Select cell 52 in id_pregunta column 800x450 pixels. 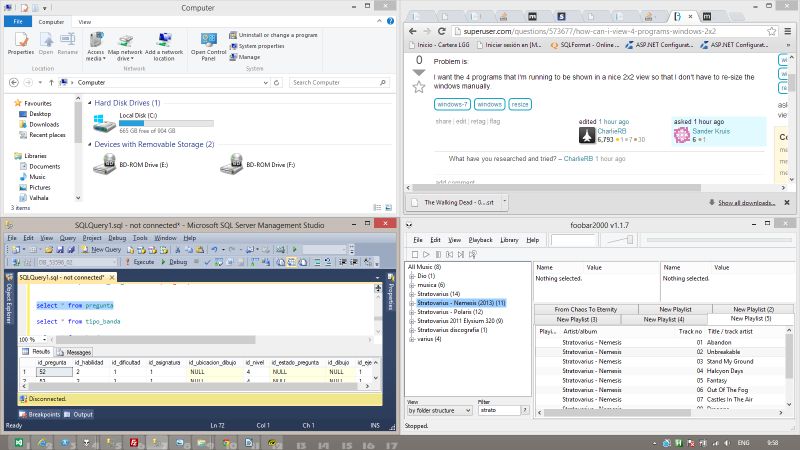(x=55, y=372)
